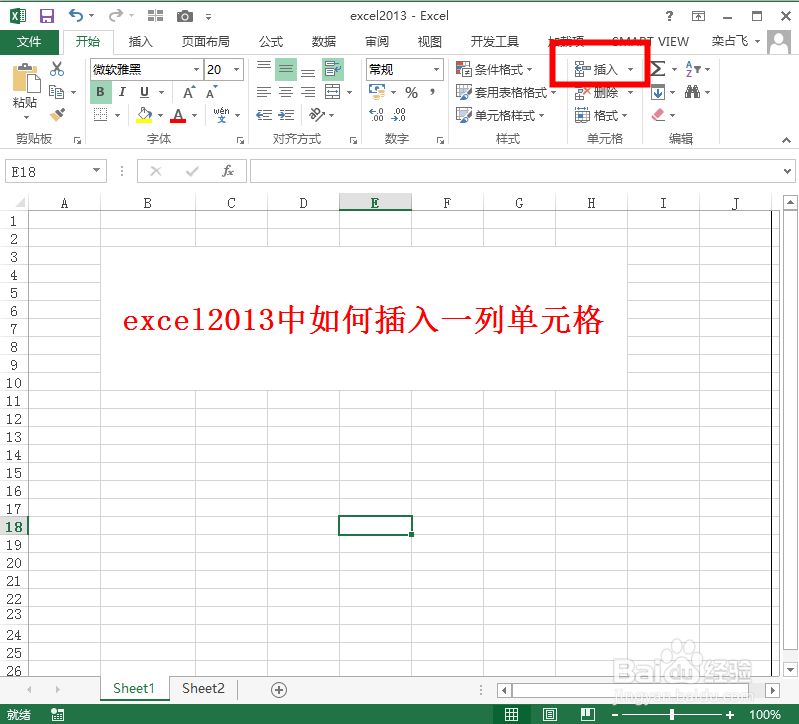Switch to the 审阅 review tab

click(377, 42)
